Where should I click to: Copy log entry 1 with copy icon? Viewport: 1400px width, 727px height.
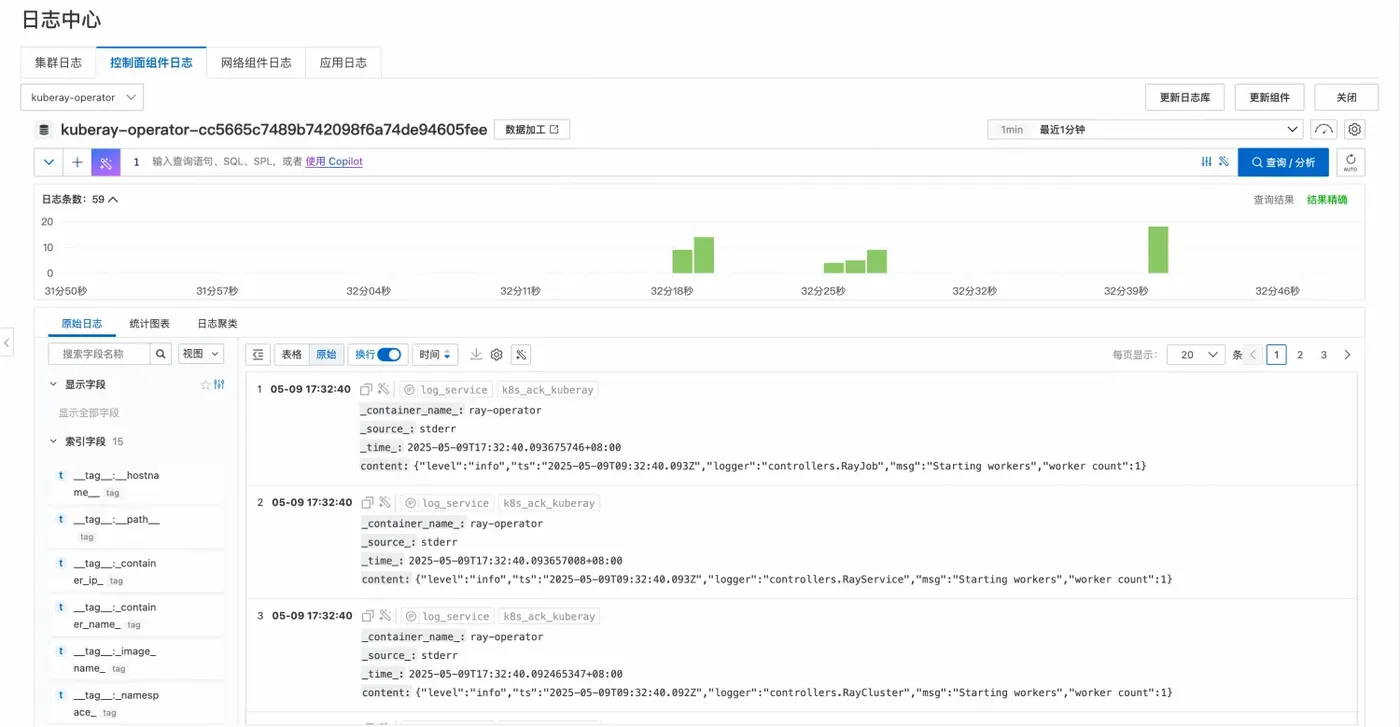[366, 389]
